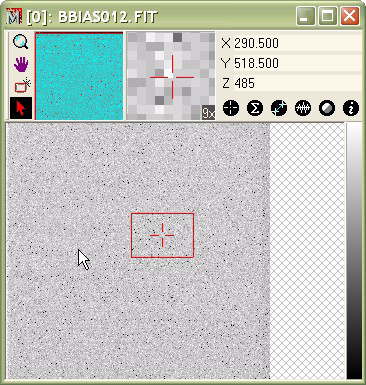
Task: Minimize the BBIAS012.FIT image window
Action: point(306,16)
